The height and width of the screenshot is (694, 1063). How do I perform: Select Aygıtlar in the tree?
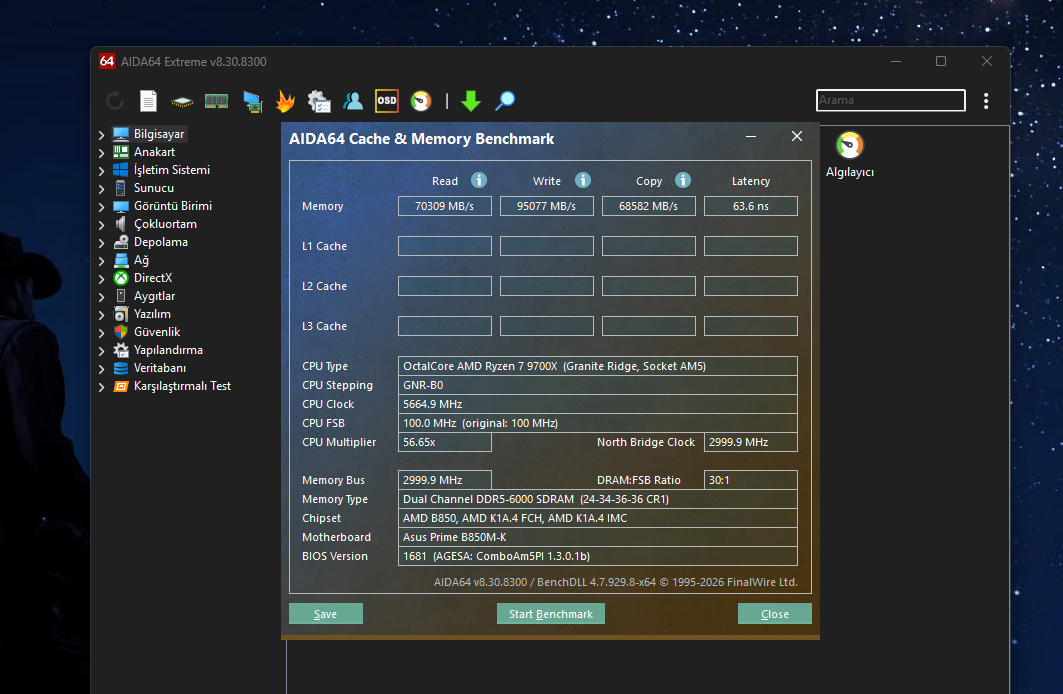[154, 296]
